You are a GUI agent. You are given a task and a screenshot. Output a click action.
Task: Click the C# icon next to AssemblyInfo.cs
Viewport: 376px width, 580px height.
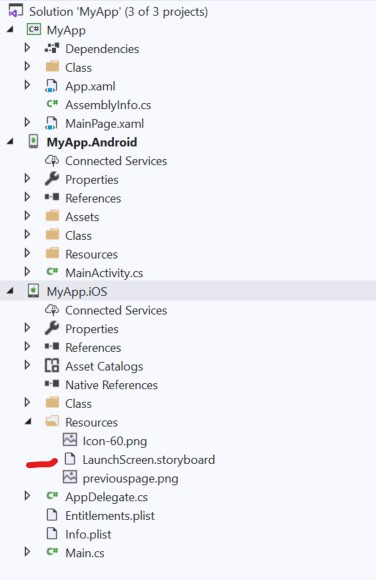(52, 104)
